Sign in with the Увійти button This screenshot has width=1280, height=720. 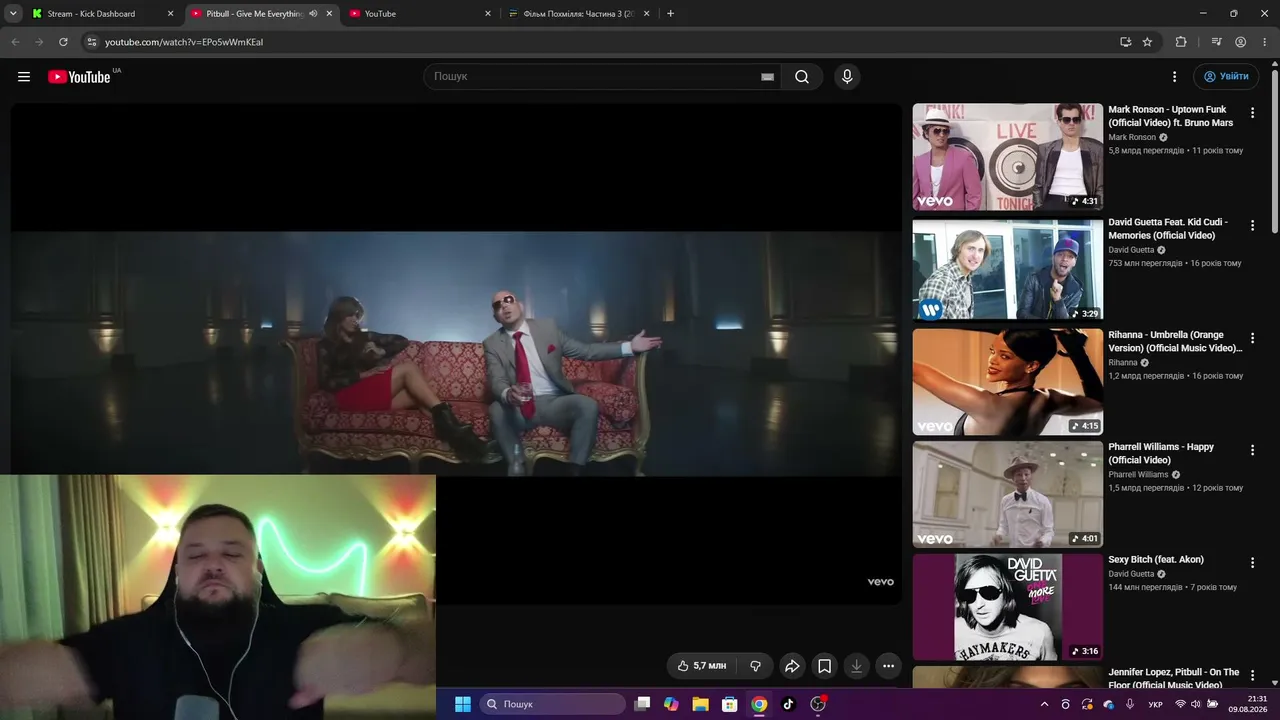[1226, 77]
